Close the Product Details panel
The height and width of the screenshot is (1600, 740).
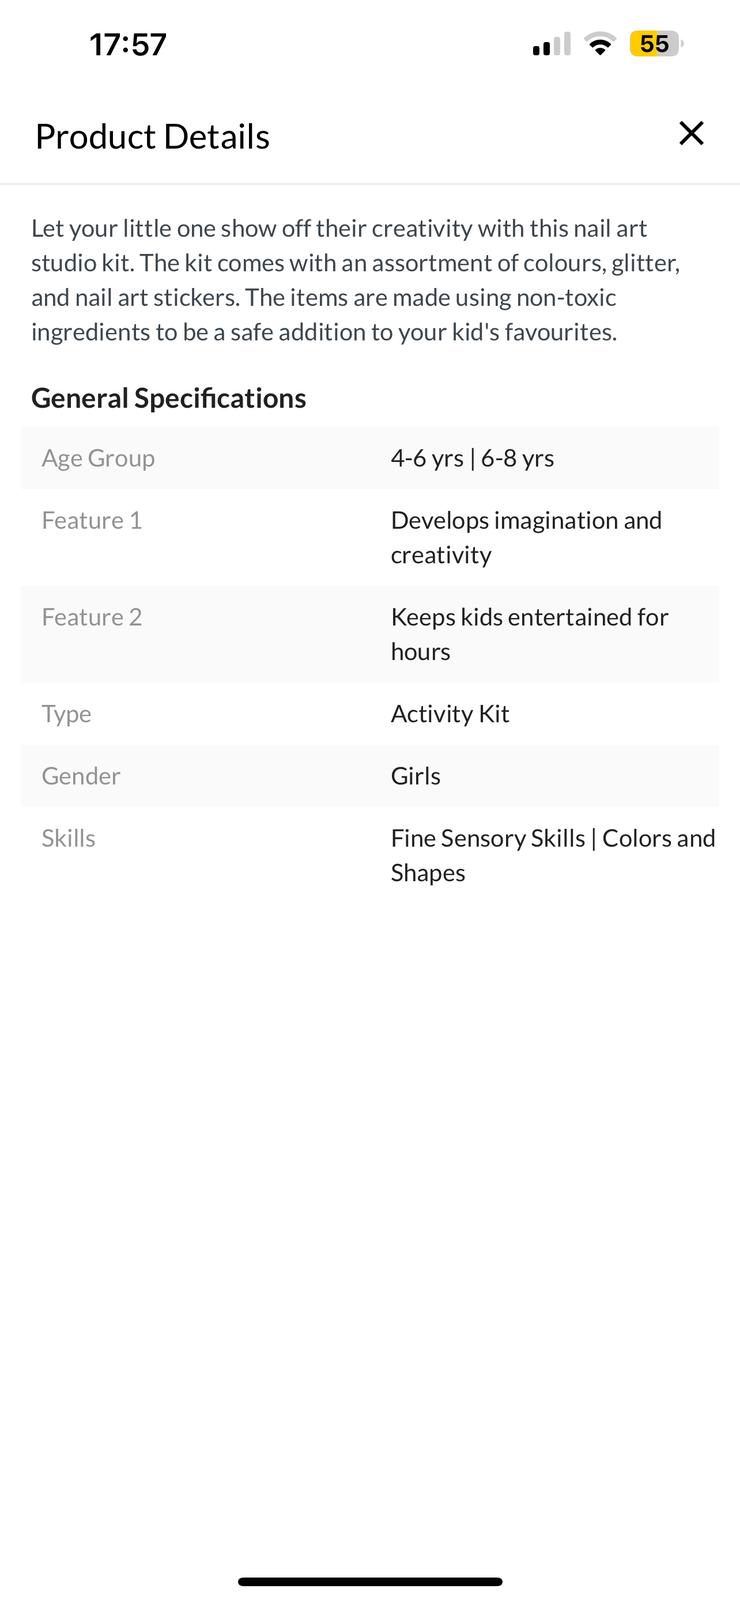691,133
